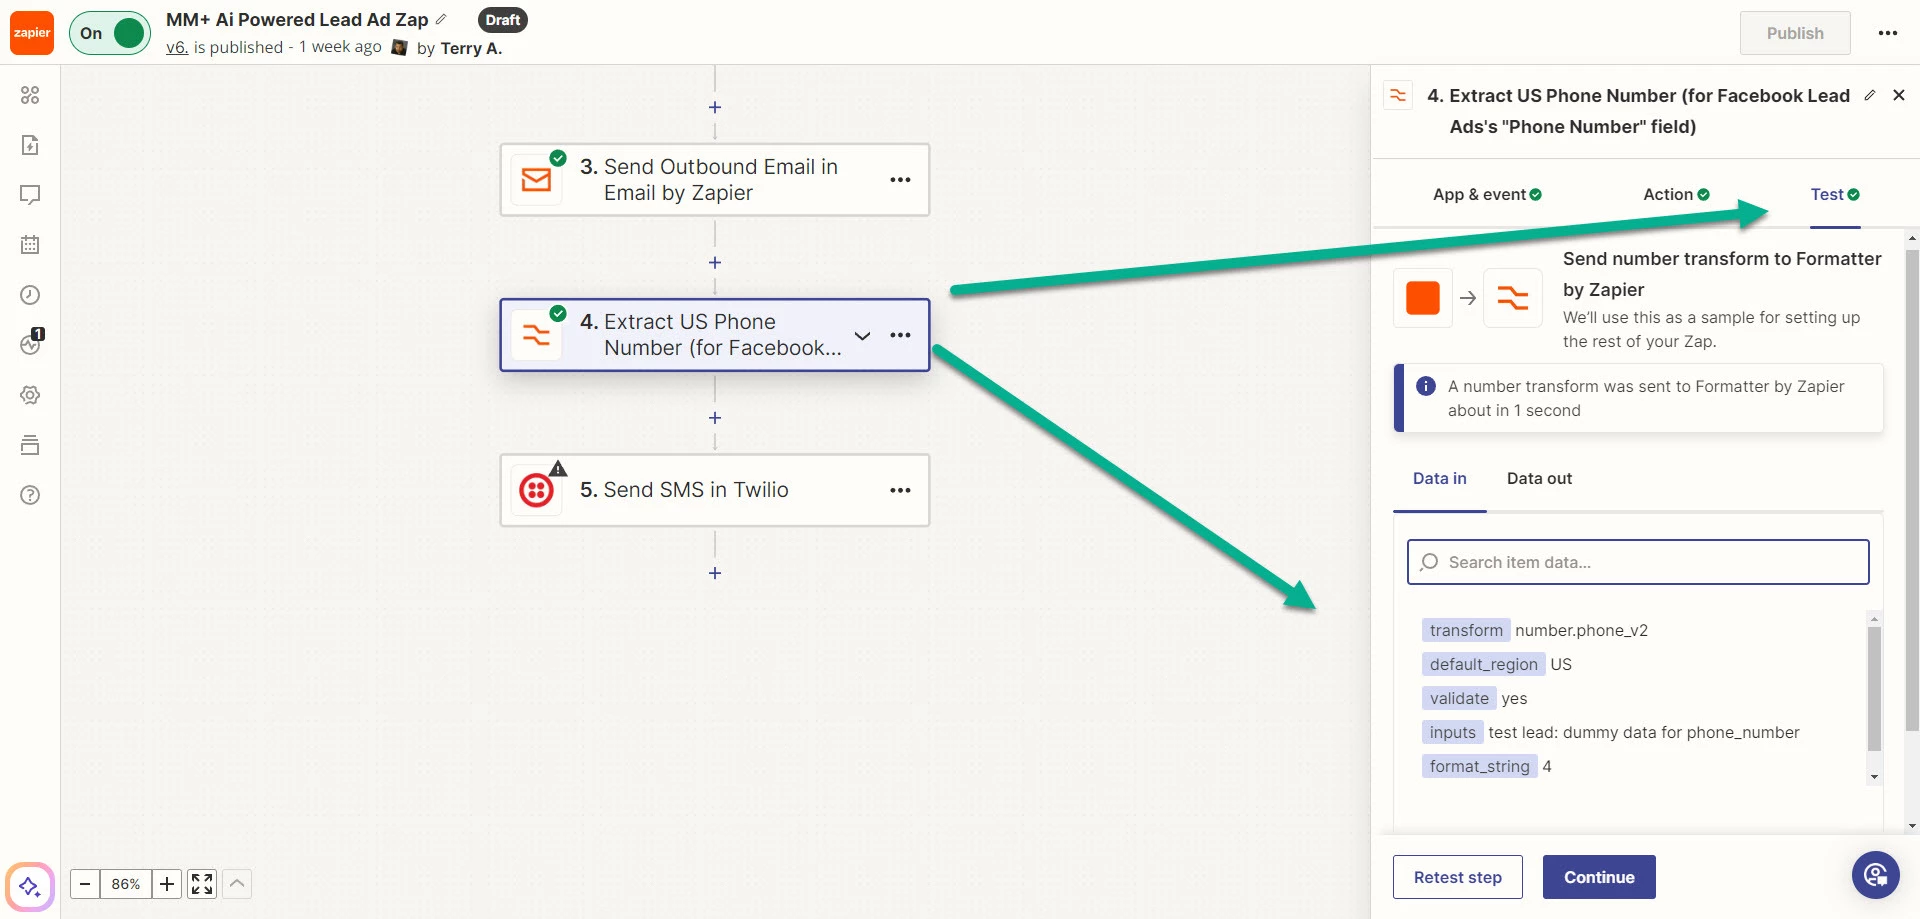Add a step between steps 4 and 5
Viewport: 1920px width, 919px height.
point(715,418)
